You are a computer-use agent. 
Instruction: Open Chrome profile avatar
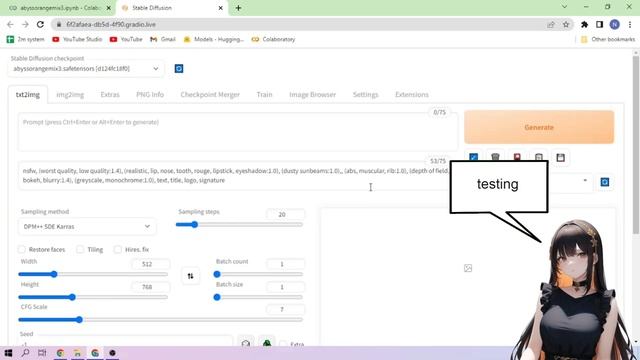(614, 24)
